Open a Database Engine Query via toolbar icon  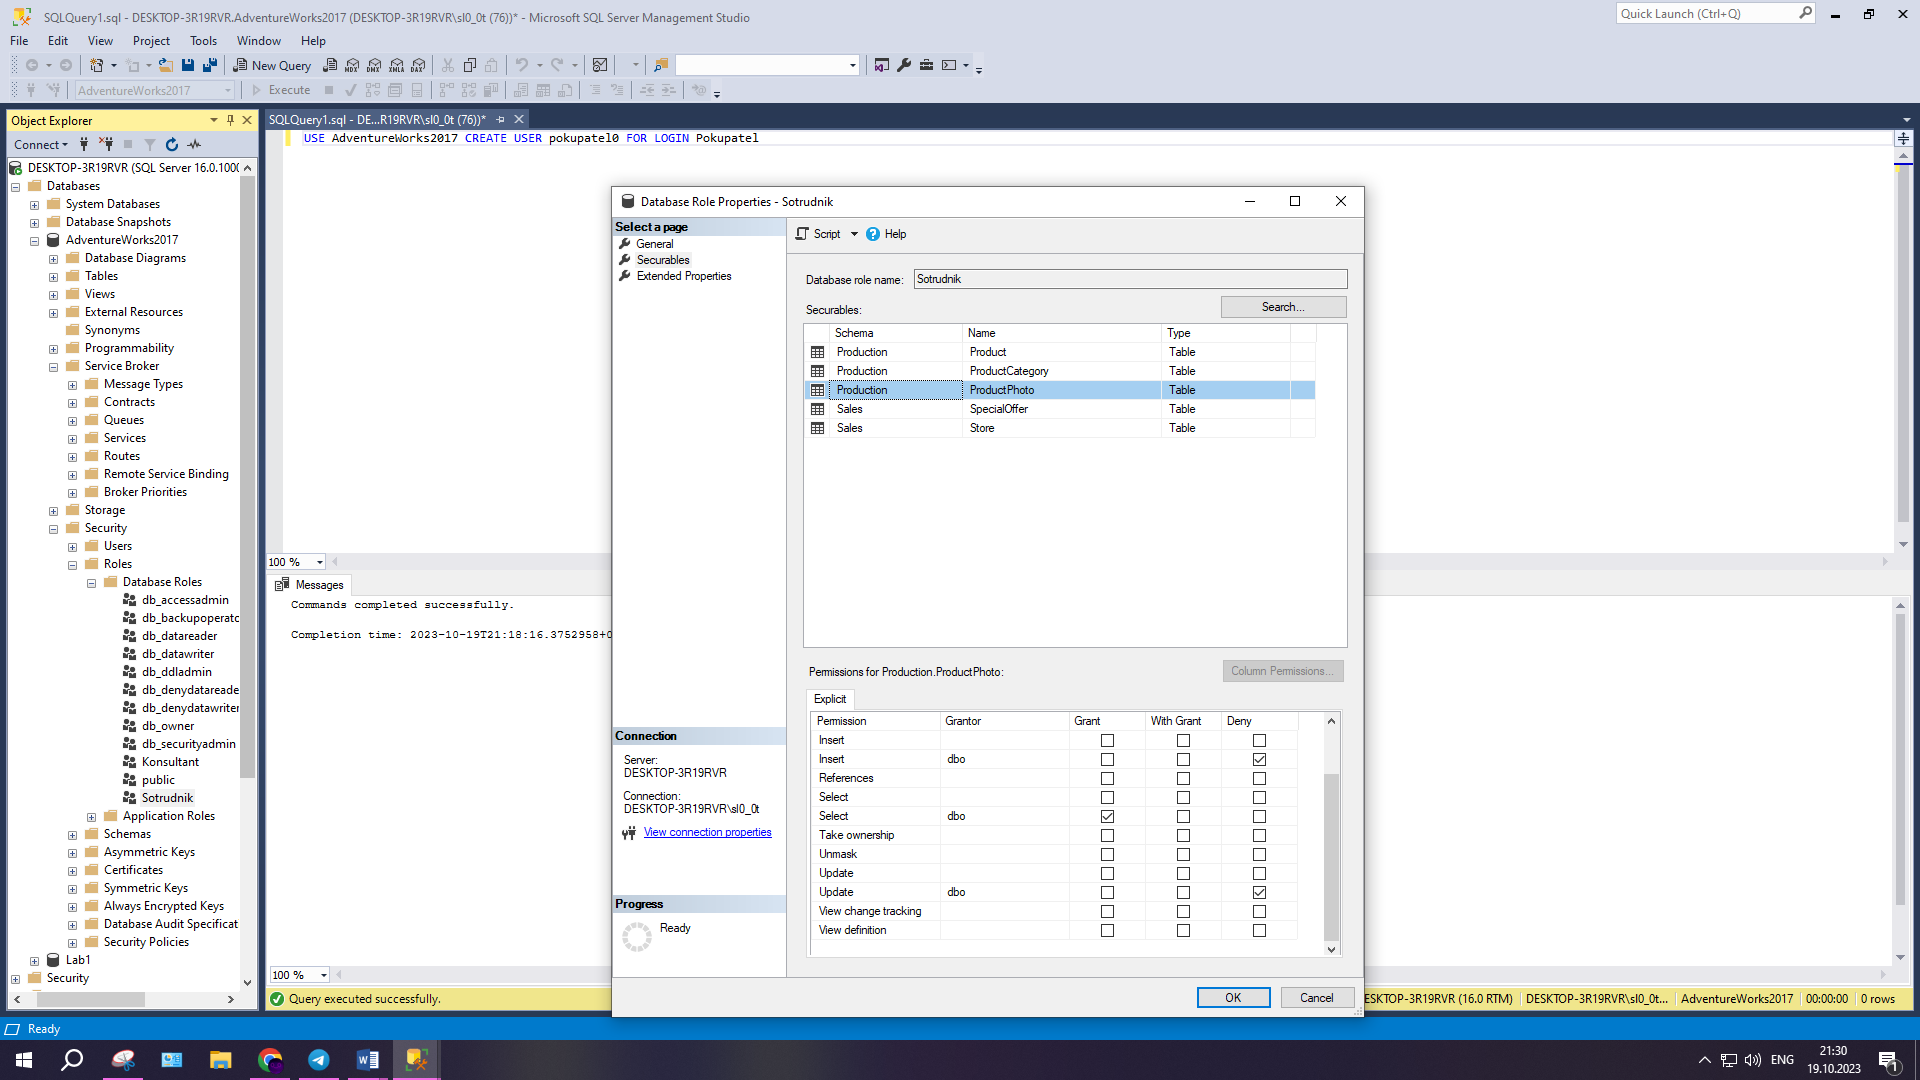tap(331, 65)
